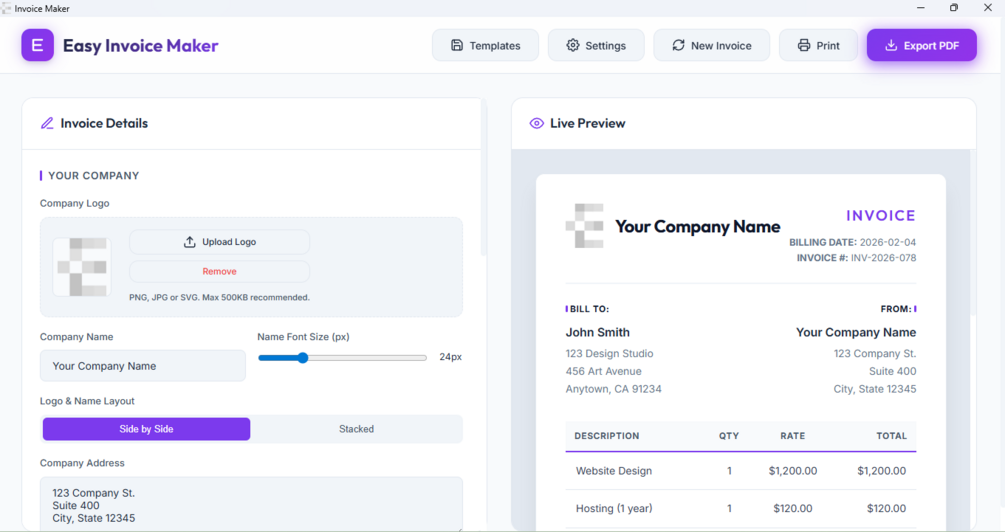Click the Settings gear icon

[x=573, y=45]
